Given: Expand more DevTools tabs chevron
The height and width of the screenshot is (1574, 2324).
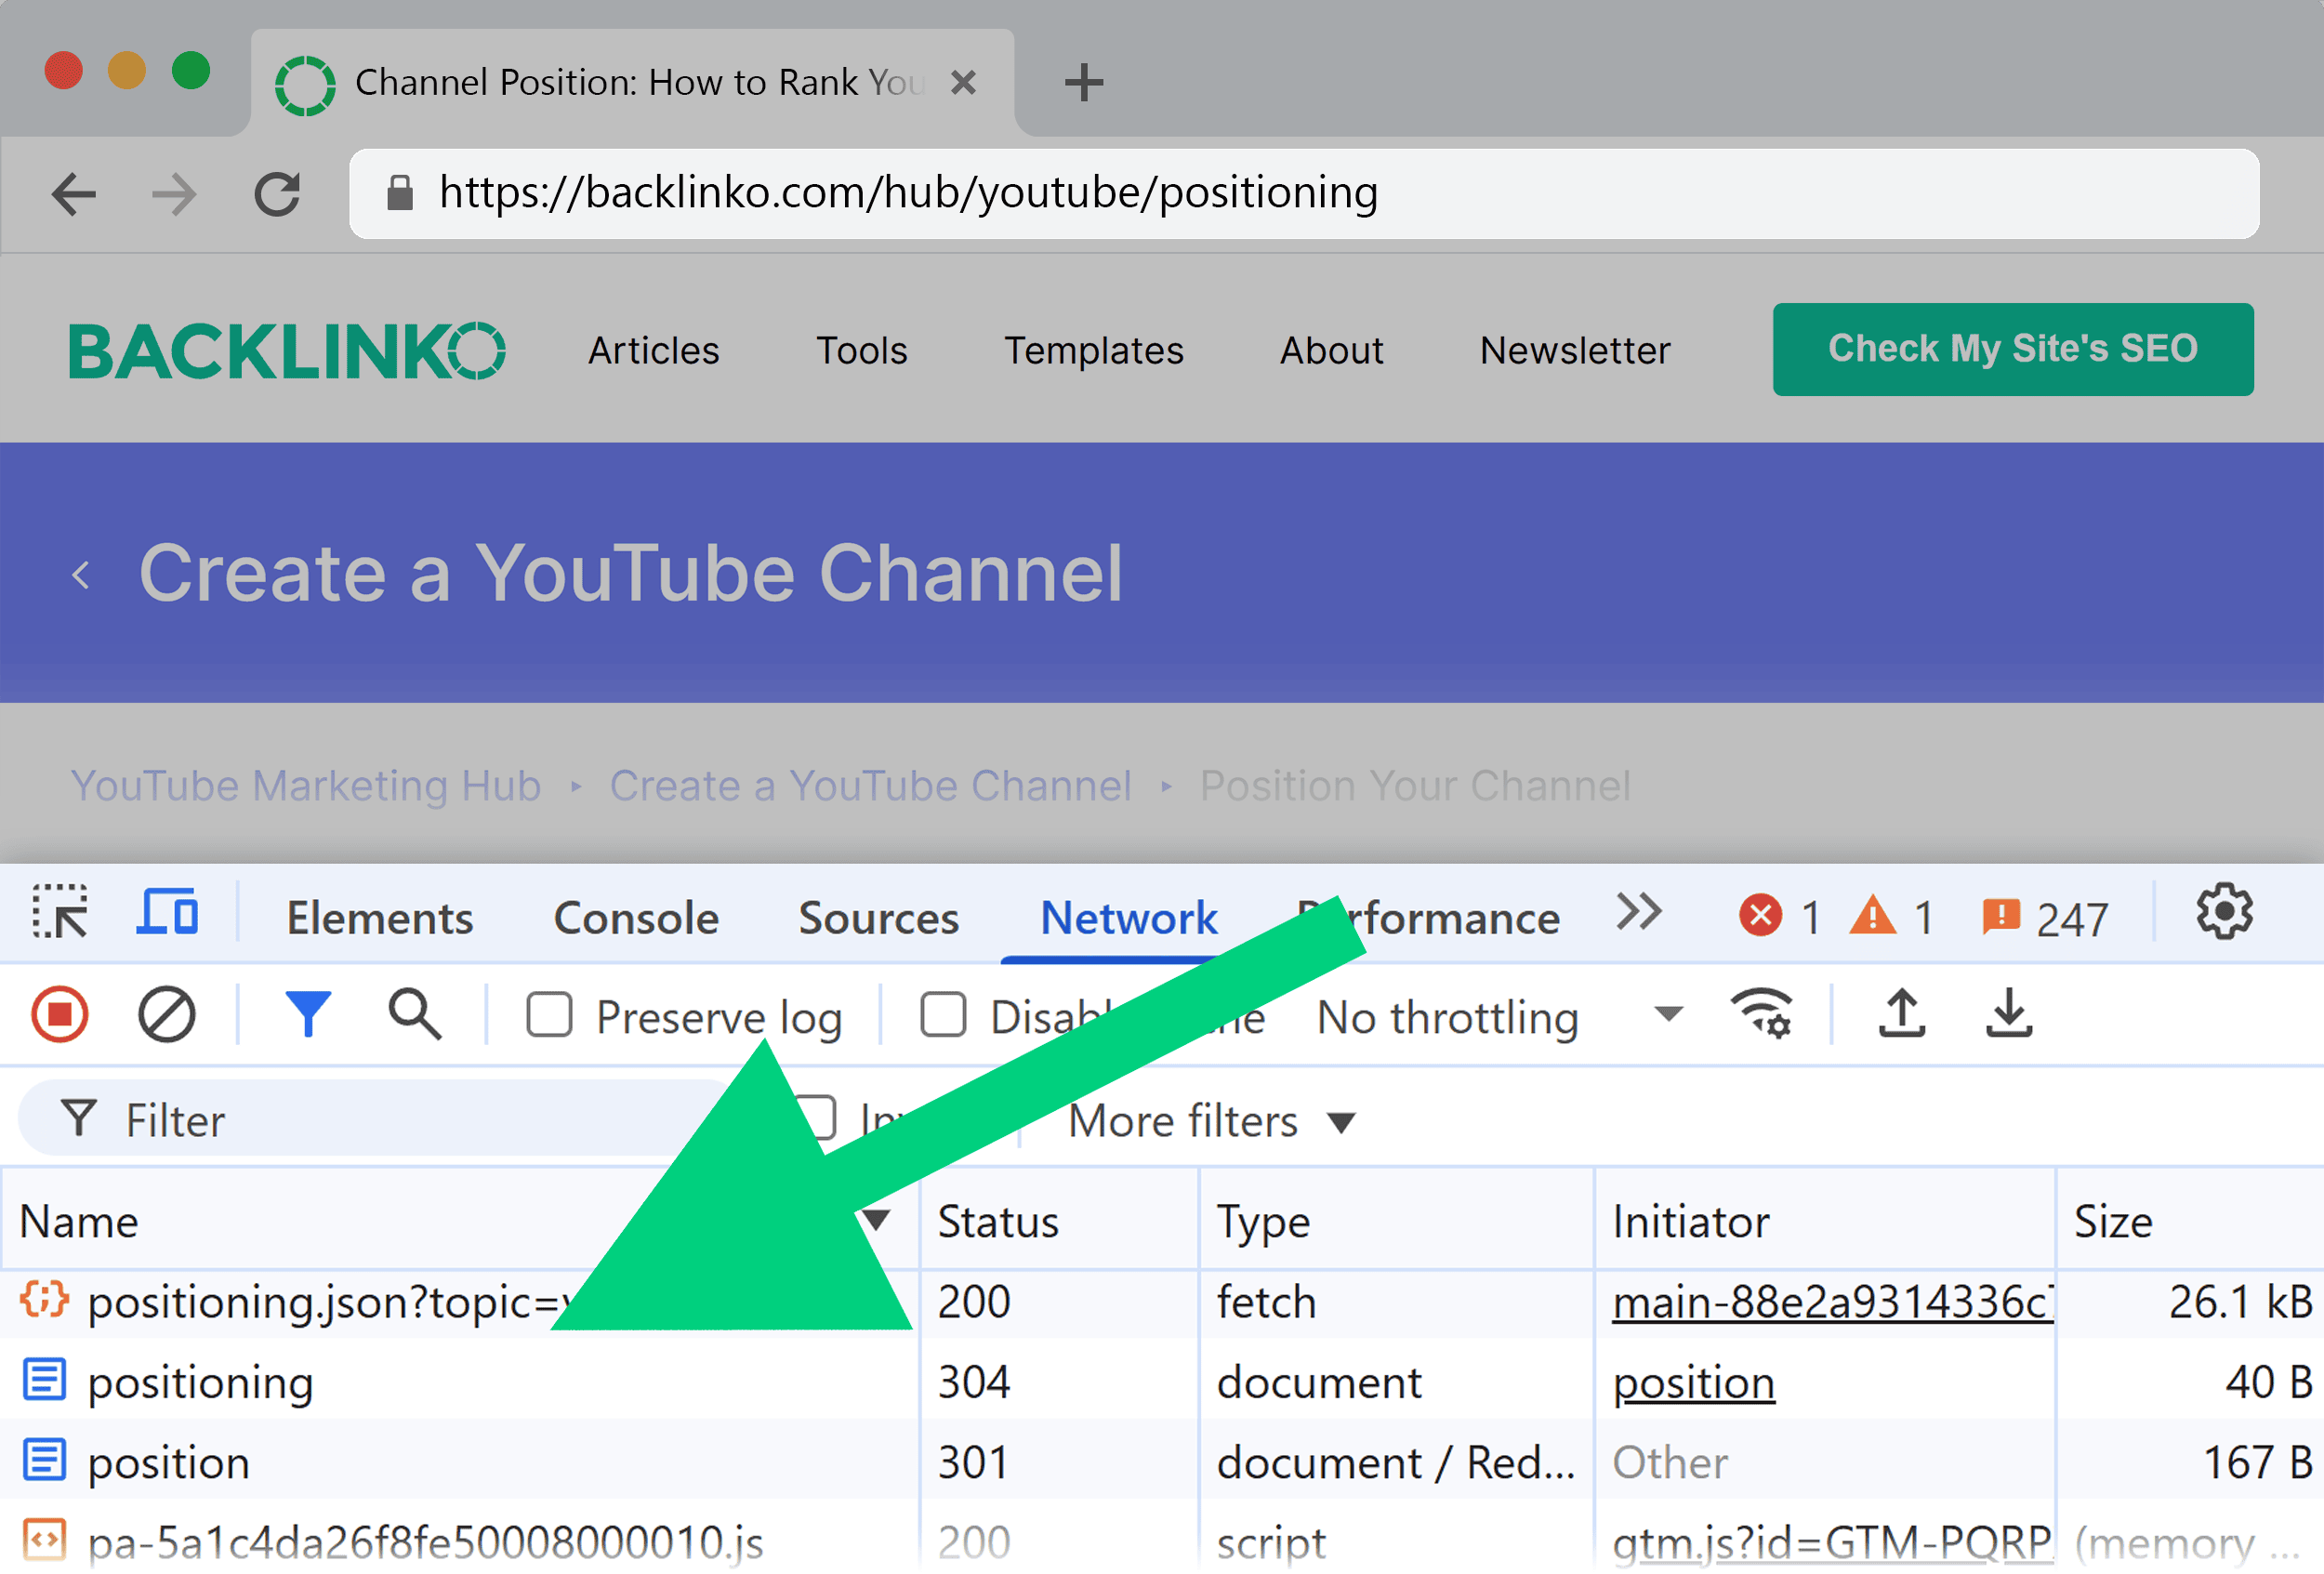Looking at the screenshot, I should click(x=1638, y=912).
